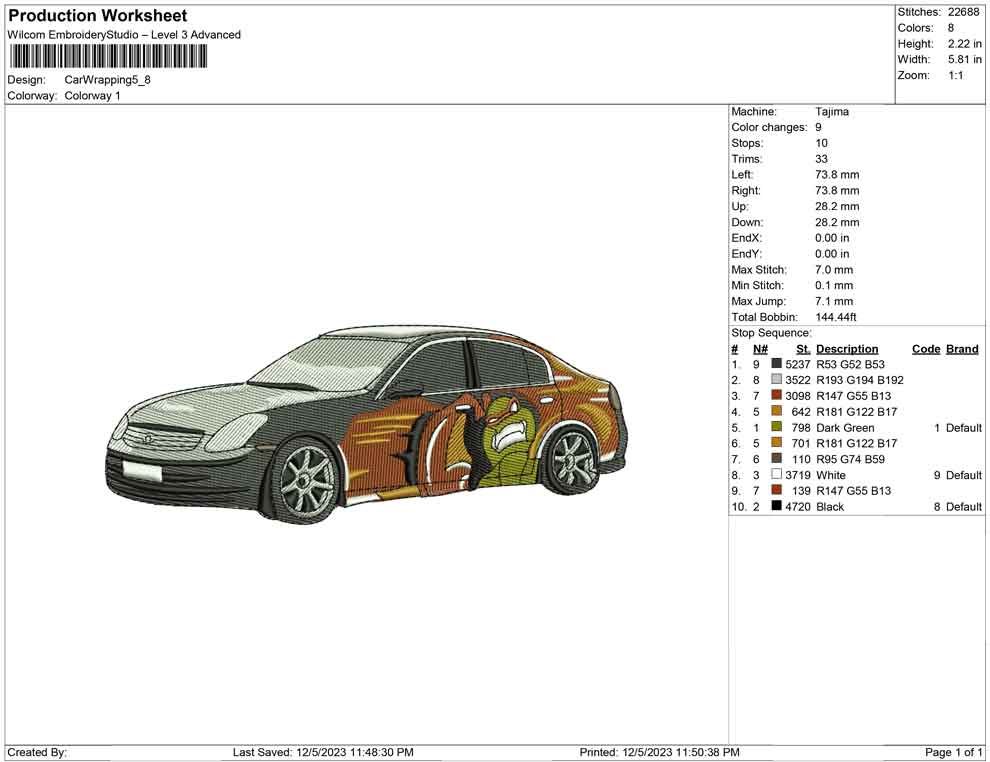The height and width of the screenshot is (762, 990).
Task: Click the Brand column header
Action: coord(962,349)
